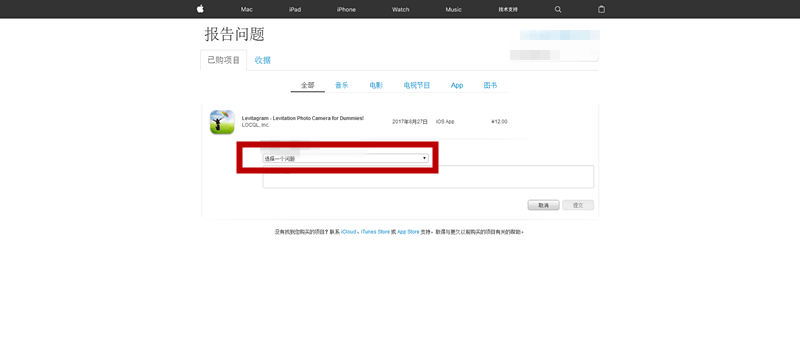
Task: Open the Music navigation item
Action: pyautogui.click(x=454, y=10)
